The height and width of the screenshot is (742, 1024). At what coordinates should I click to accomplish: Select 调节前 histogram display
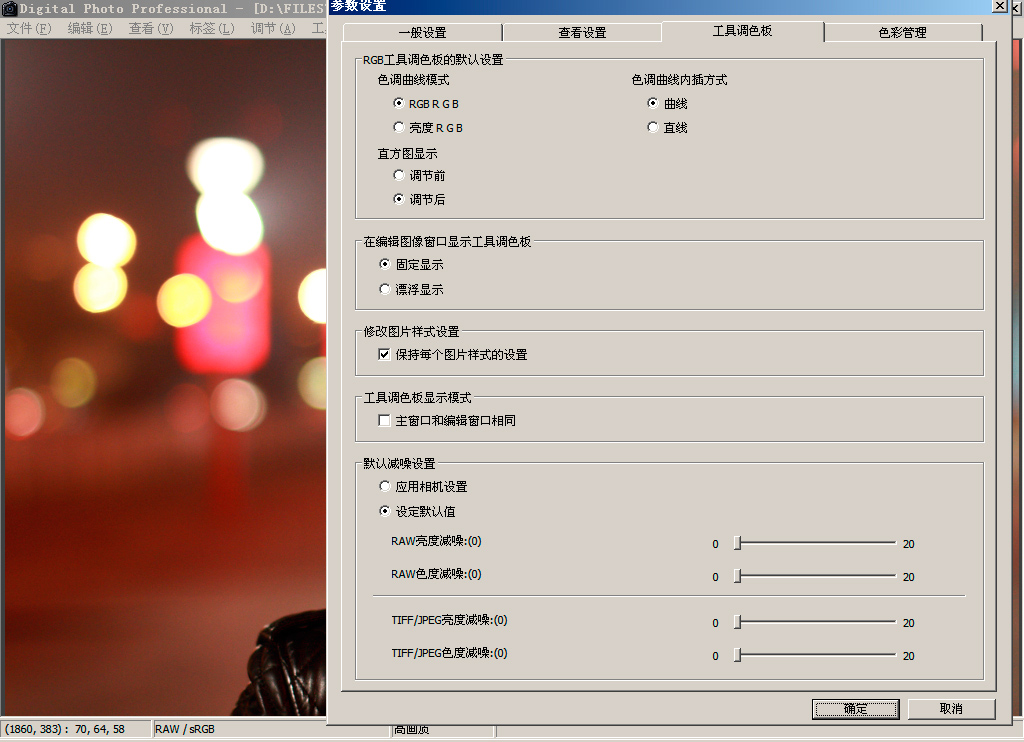click(x=399, y=175)
